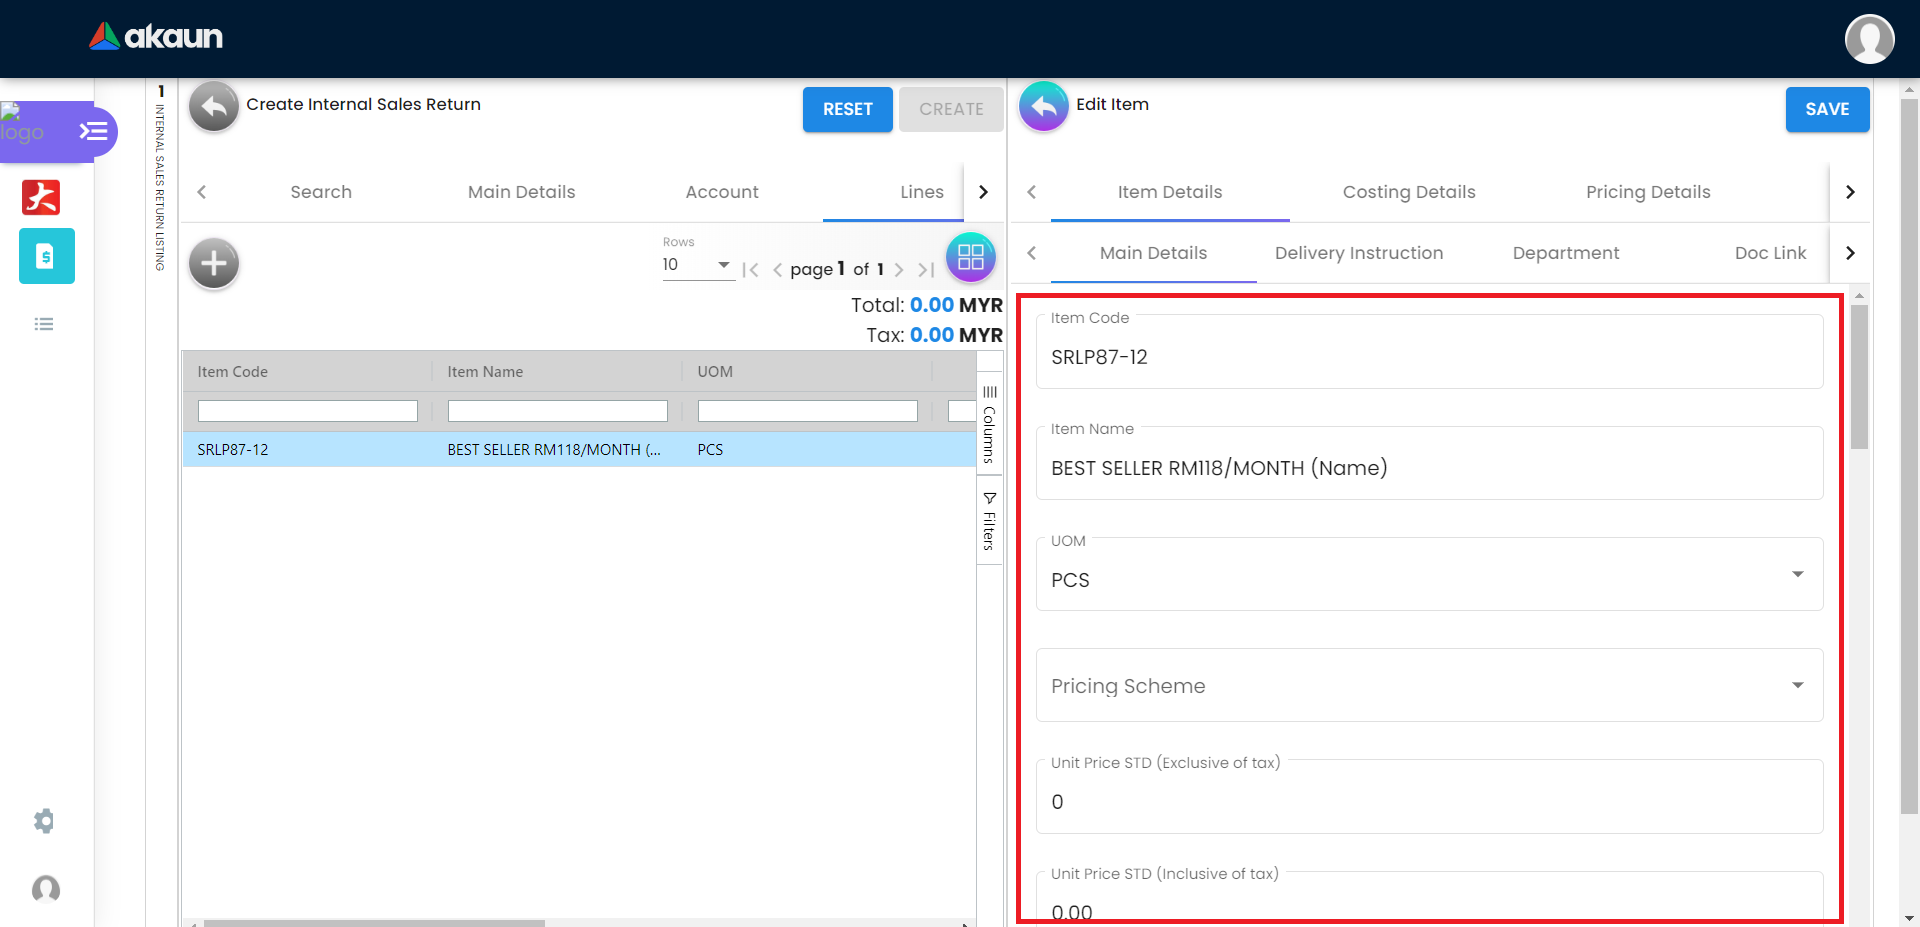The height and width of the screenshot is (927, 1920).
Task: Click the teal invoice document sidebar icon
Action: (46, 256)
